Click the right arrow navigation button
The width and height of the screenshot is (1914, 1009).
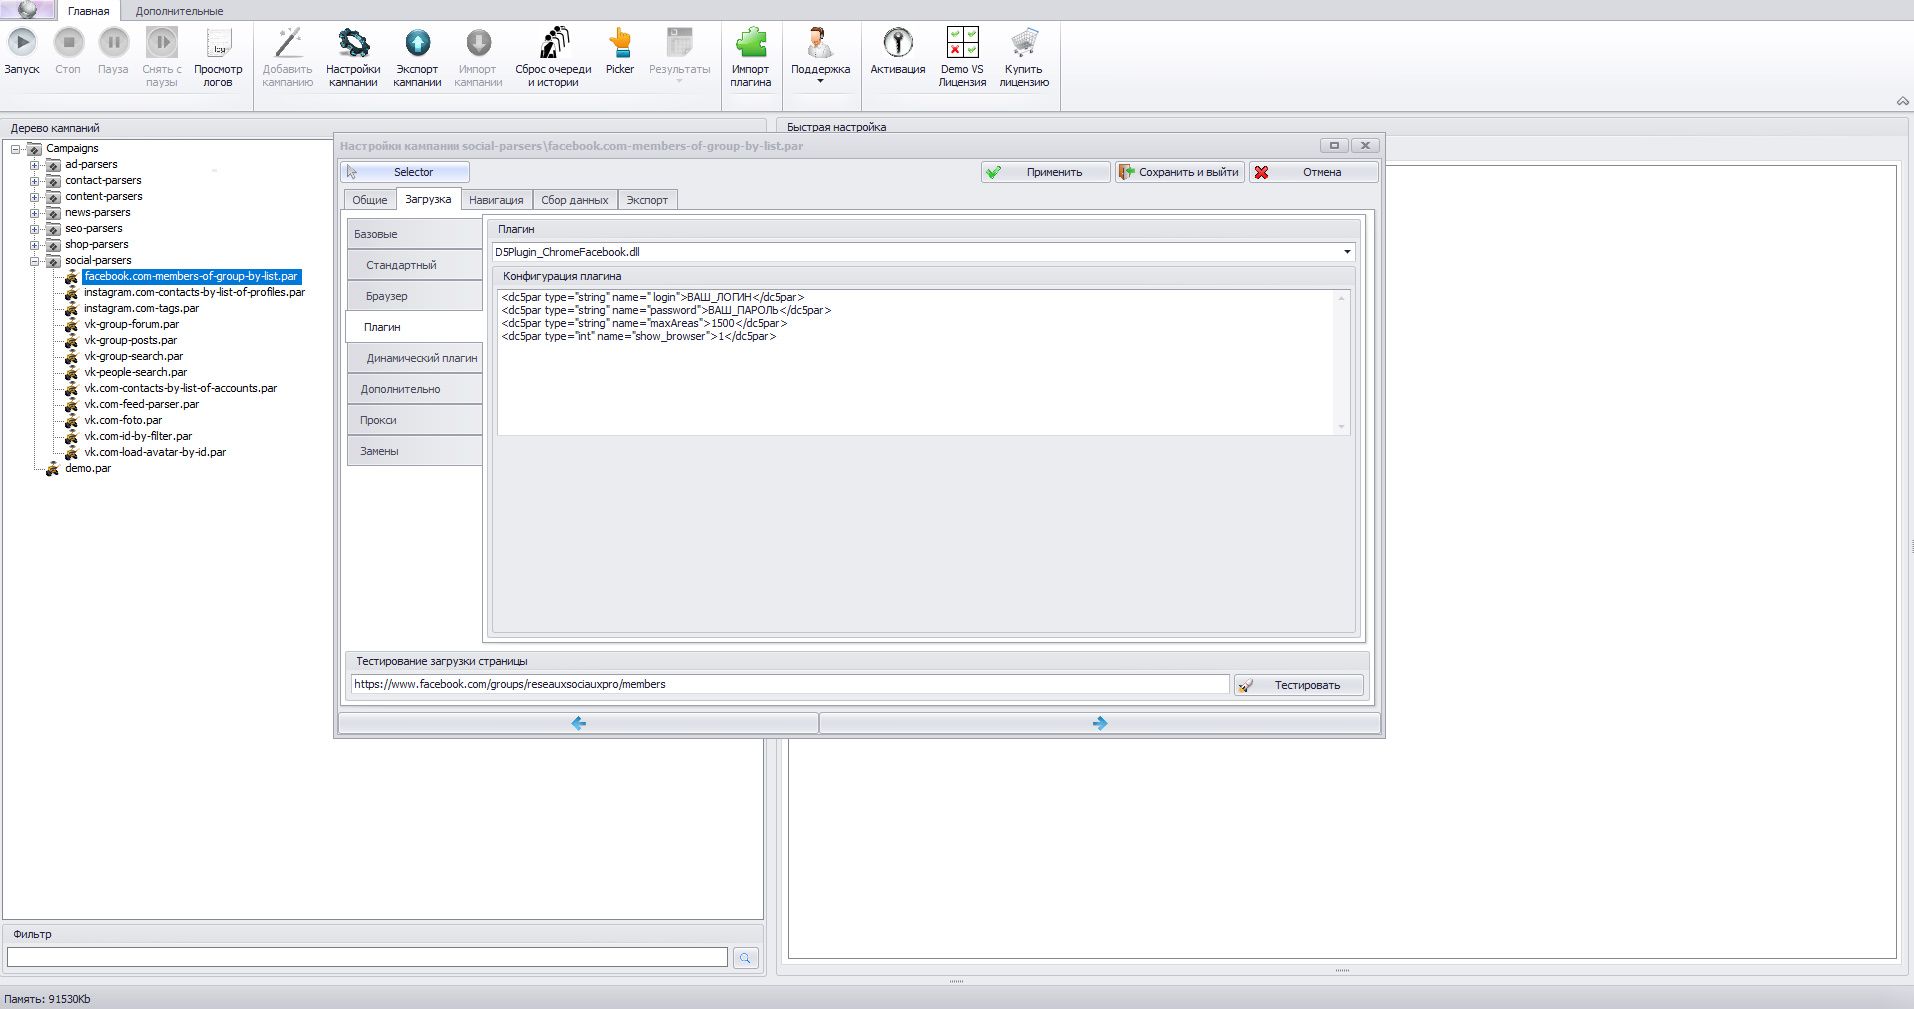tap(1100, 723)
